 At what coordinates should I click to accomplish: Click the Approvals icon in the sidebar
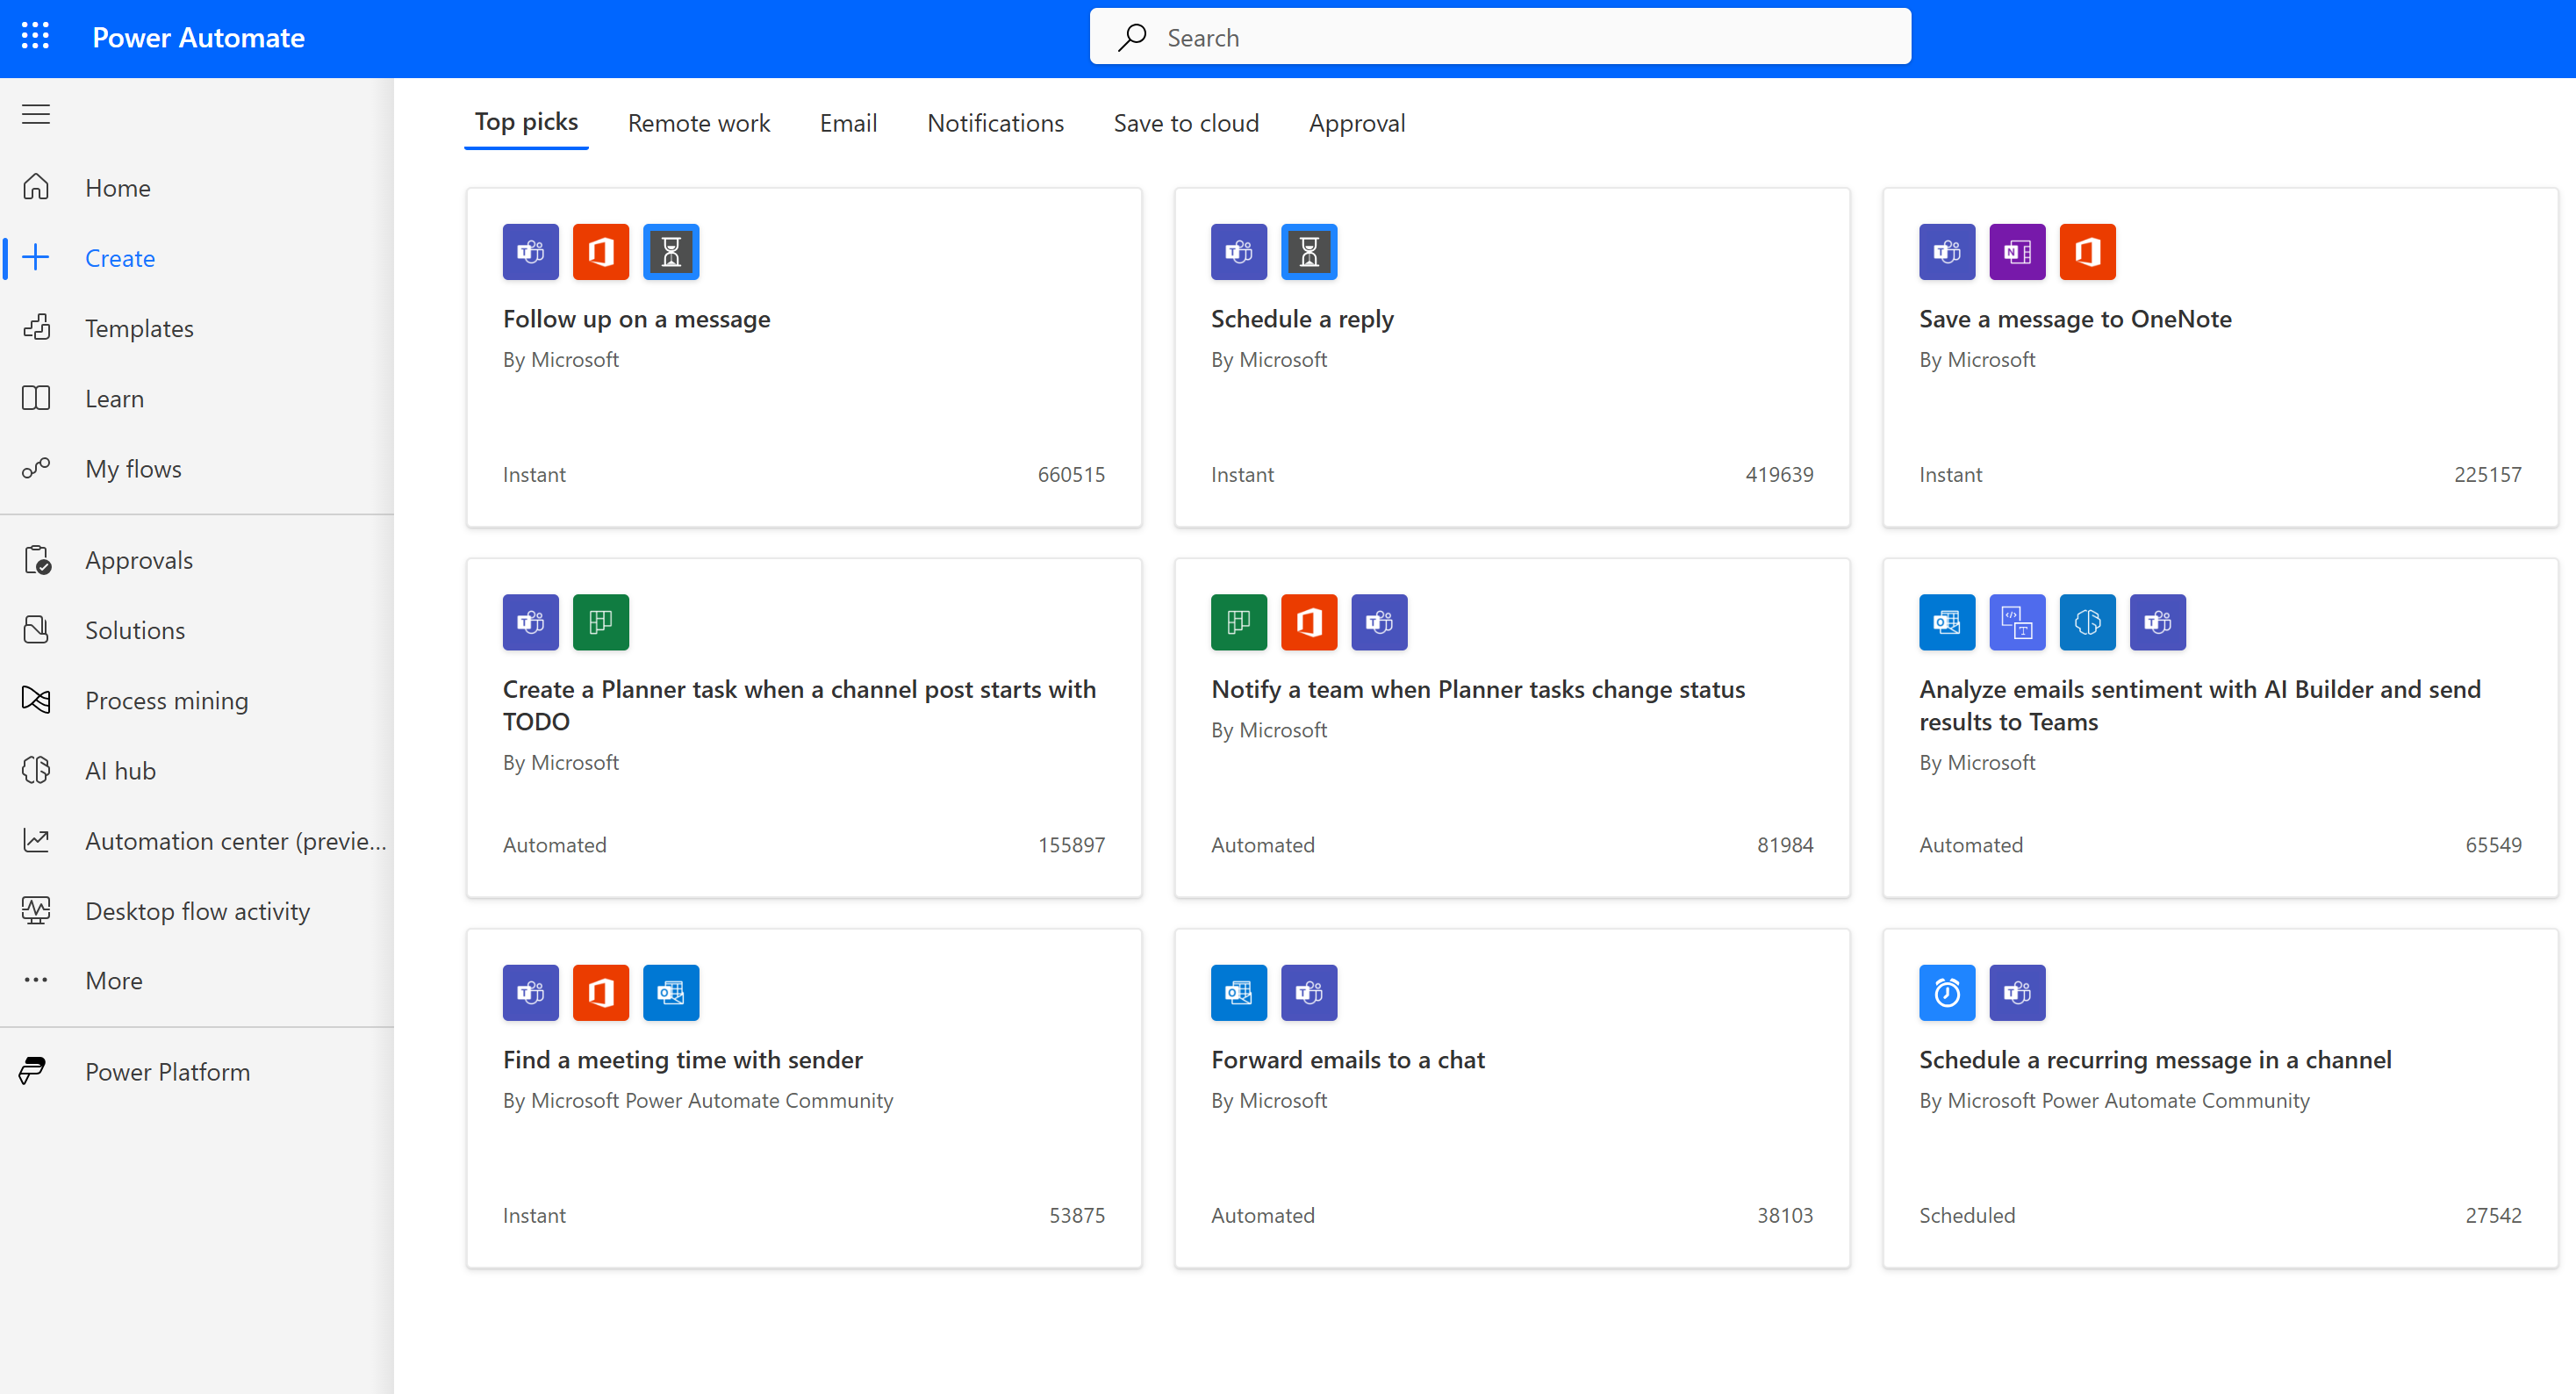[x=36, y=559]
